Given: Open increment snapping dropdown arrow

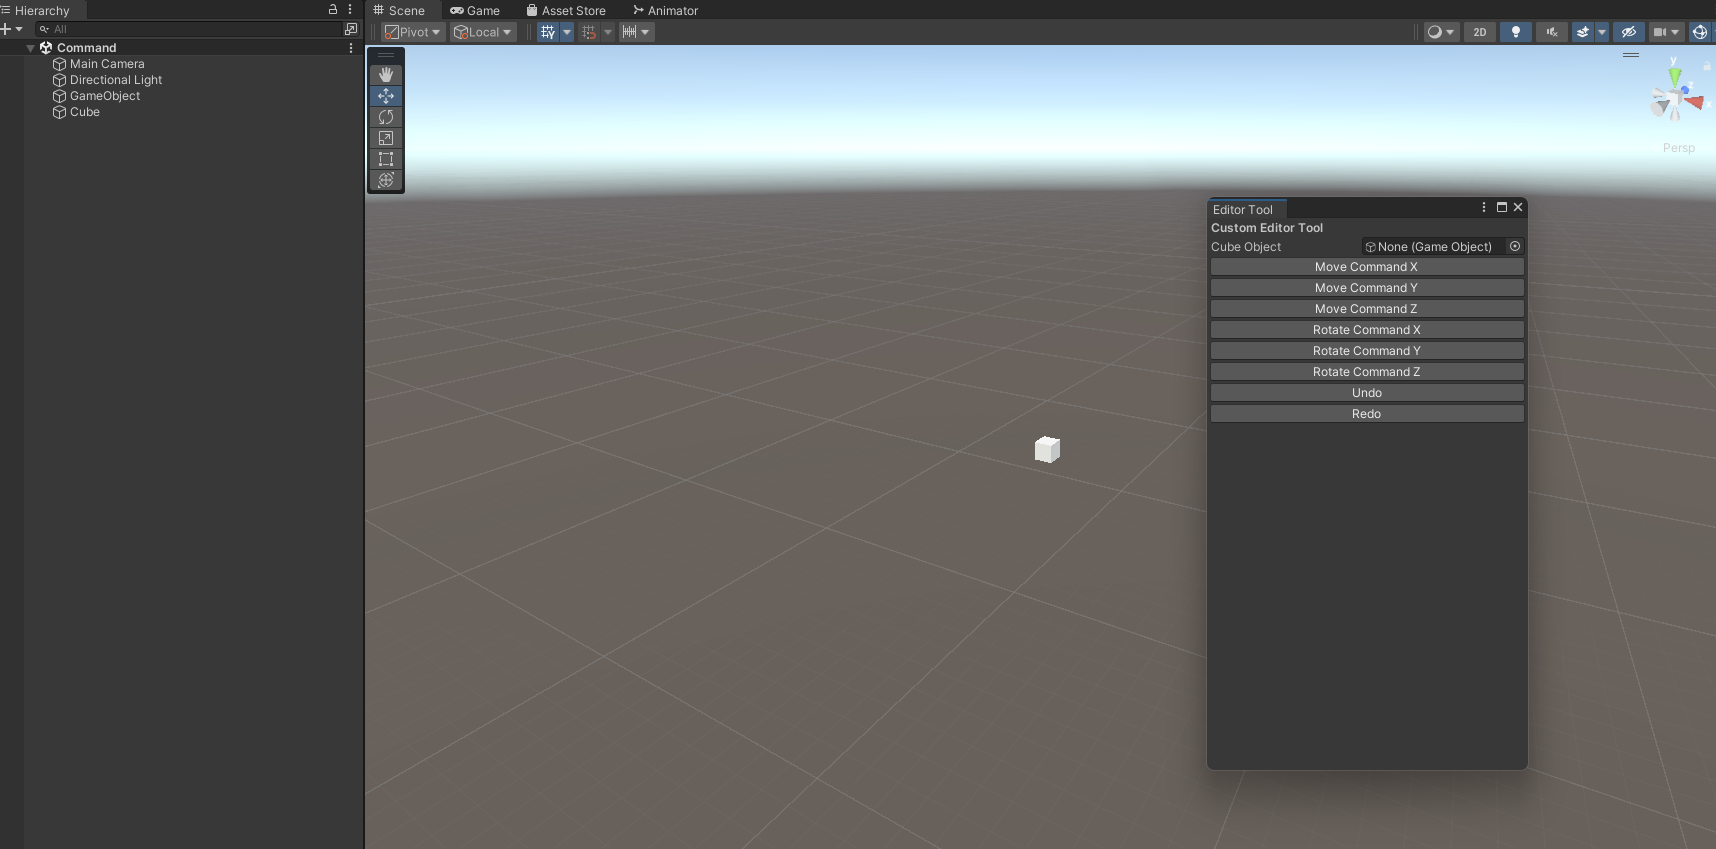Looking at the screenshot, I should tap(646, 32).
